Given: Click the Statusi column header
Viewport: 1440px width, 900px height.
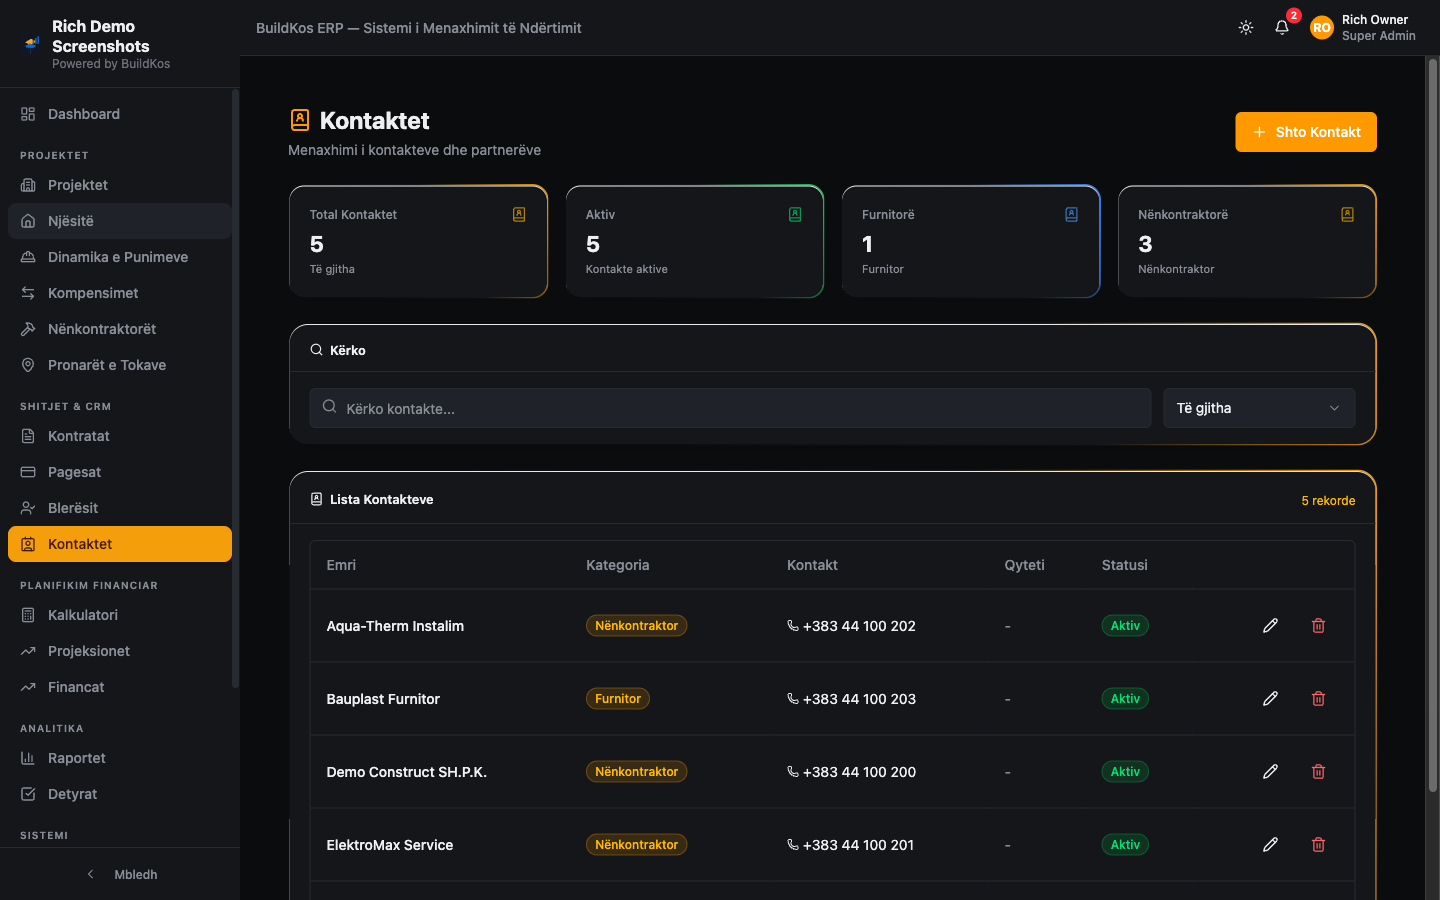Looking at the screenshot, I should pyautogui.click(x=1124, y=565).
